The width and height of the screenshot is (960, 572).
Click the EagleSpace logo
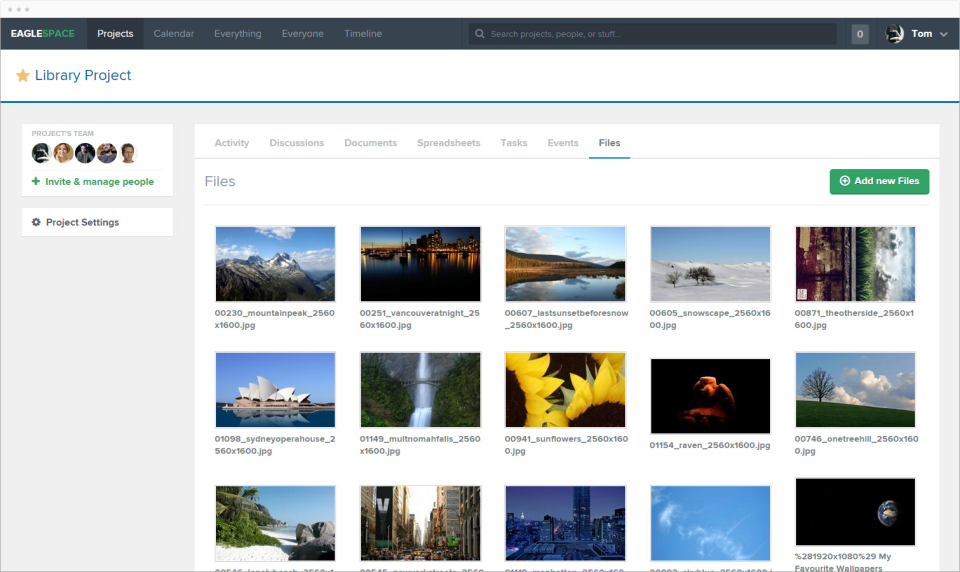(x=42, y=34)
